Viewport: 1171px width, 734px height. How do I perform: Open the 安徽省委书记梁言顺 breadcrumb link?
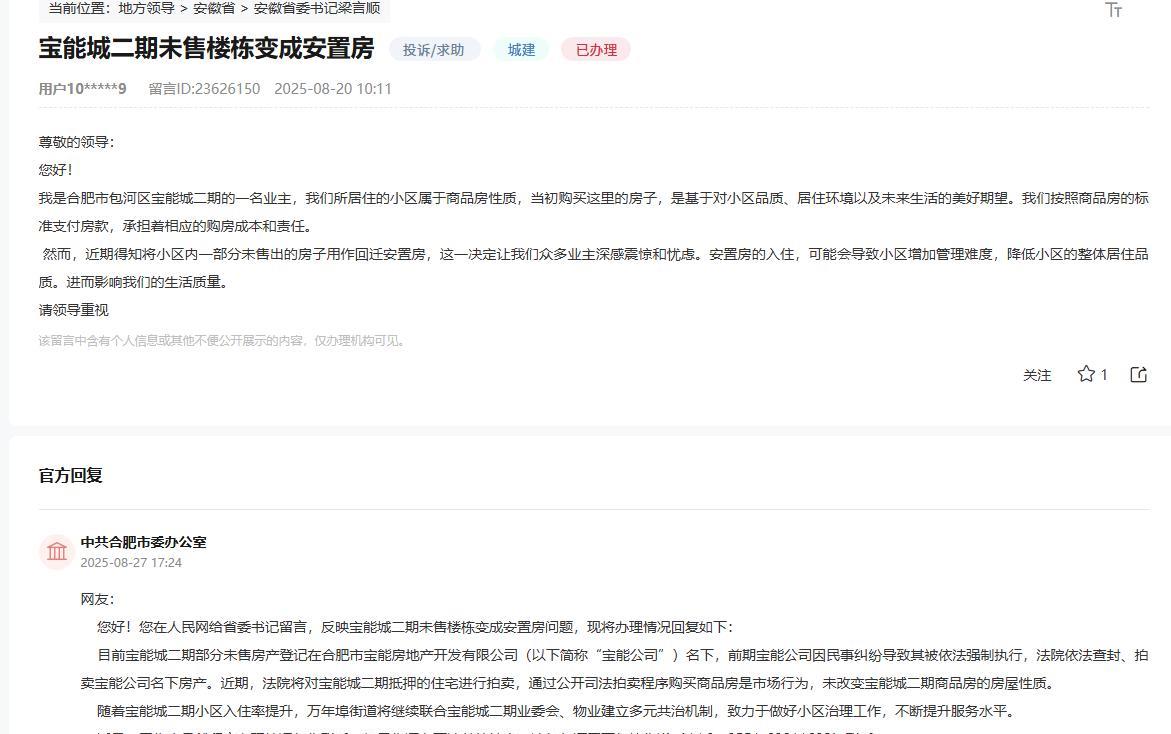[x=317, y=8]
